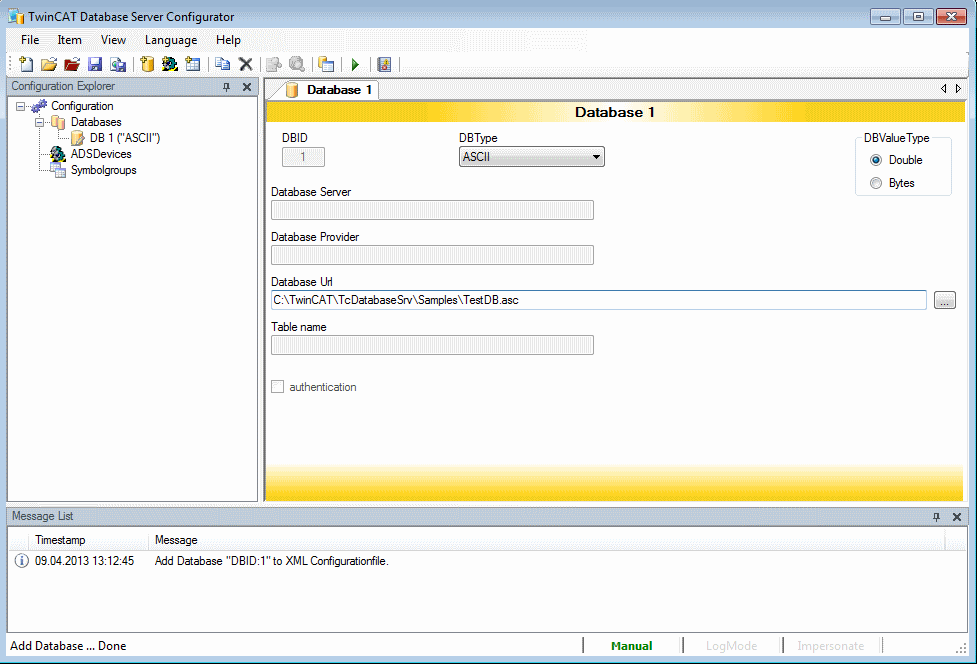Viewport: 977px width, 664px height.
Task: Click the Database Url path field
Action: [599, 300]
